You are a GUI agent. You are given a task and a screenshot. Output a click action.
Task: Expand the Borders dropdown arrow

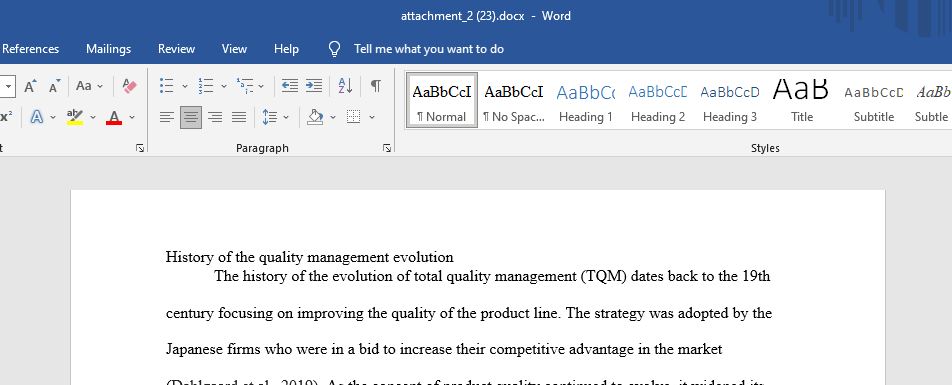[372, 117]
